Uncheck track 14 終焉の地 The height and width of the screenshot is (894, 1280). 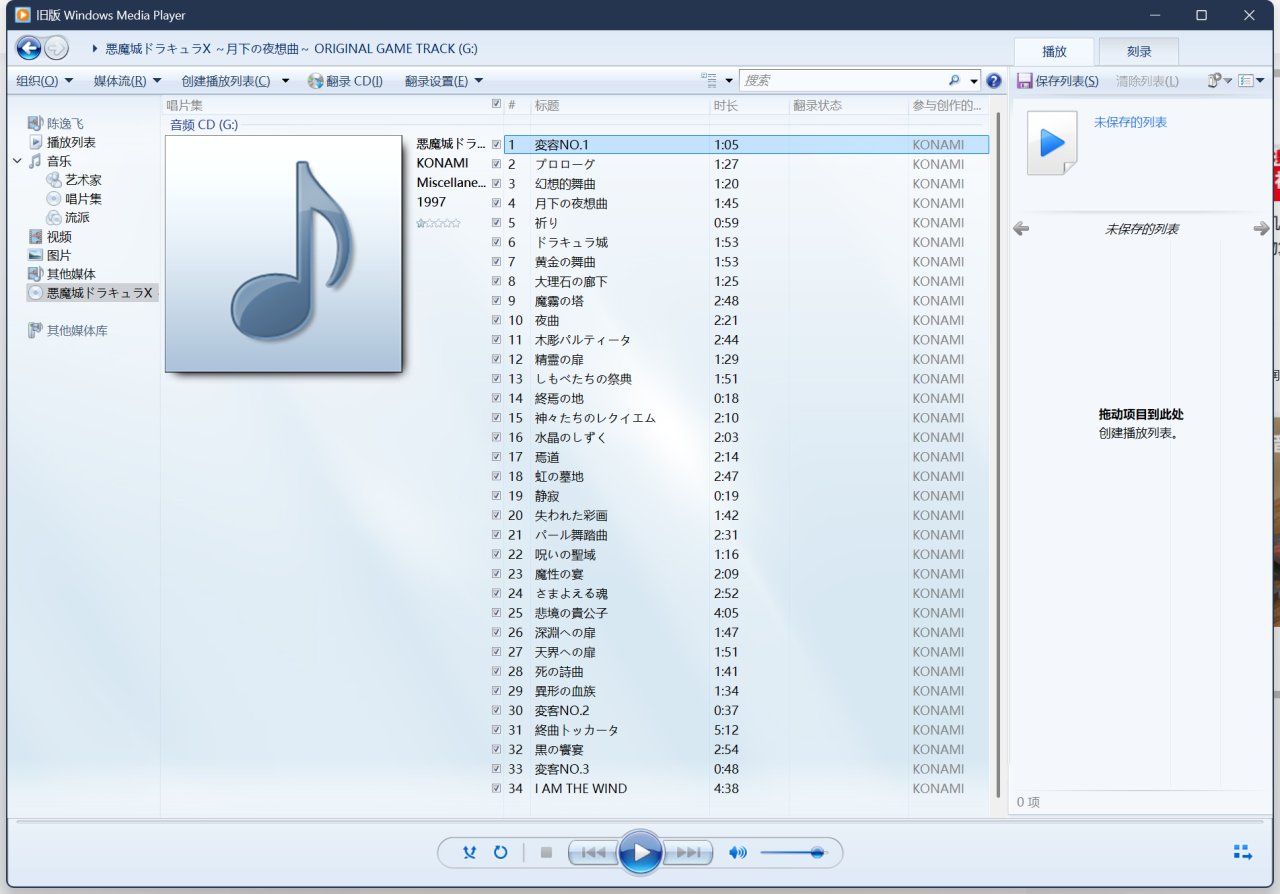point(496,398)
